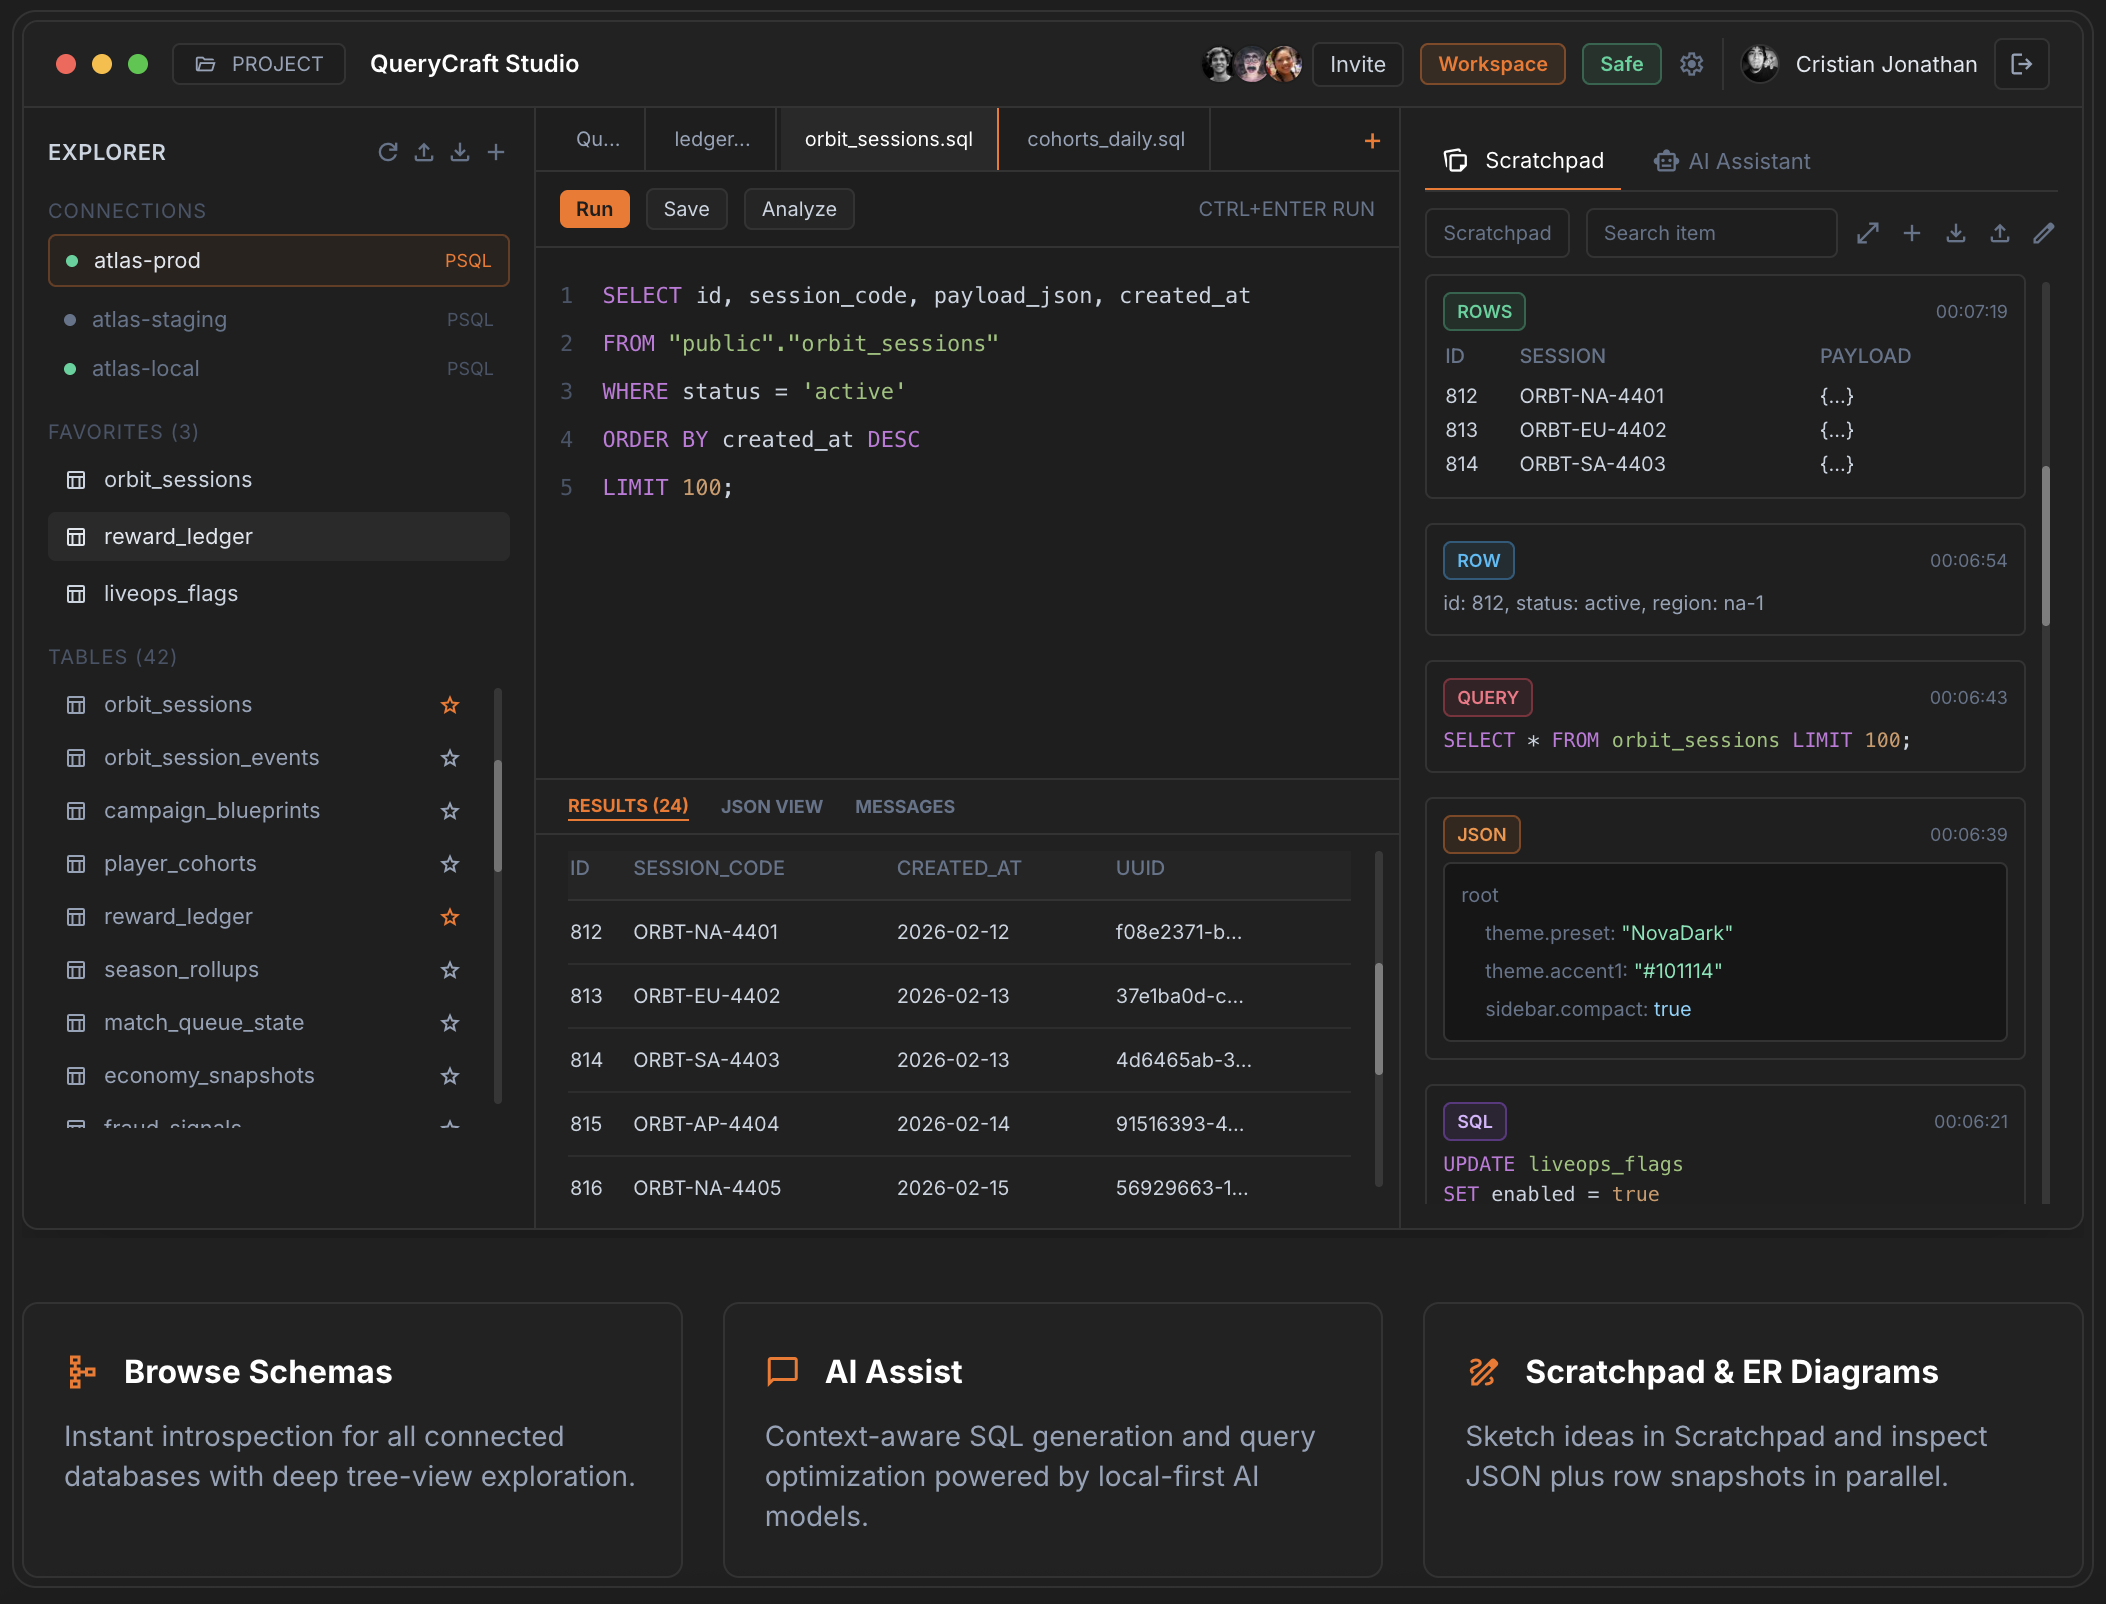Open the Scratchpad filter dropdown
Image resolution: width=2106 pixels, height=1604 pixels.
pyautogui.click(x=1496, y=233)
